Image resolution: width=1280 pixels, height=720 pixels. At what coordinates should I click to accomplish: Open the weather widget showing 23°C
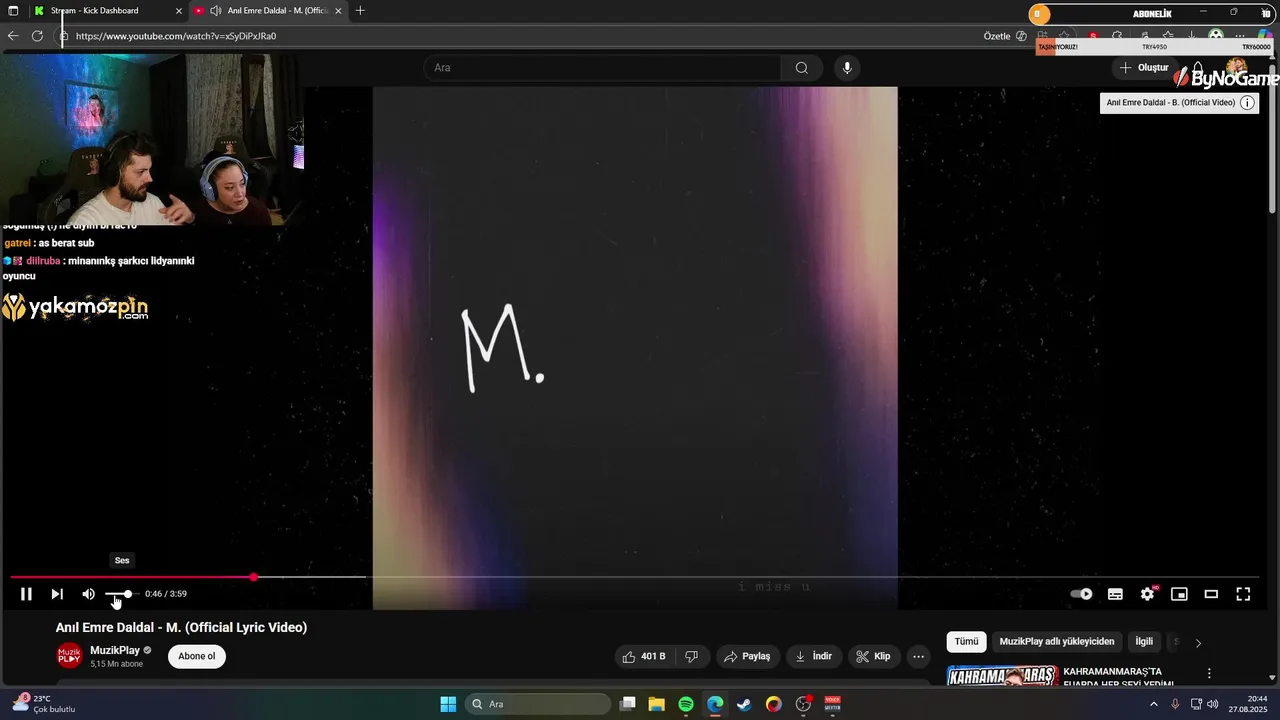tap(43, 704)
